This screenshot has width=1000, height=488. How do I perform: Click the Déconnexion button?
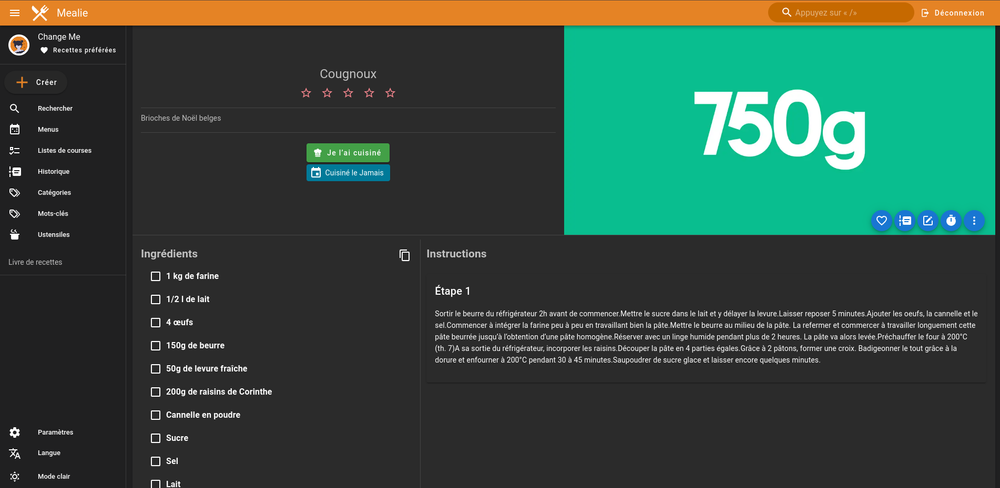[952, 13]
